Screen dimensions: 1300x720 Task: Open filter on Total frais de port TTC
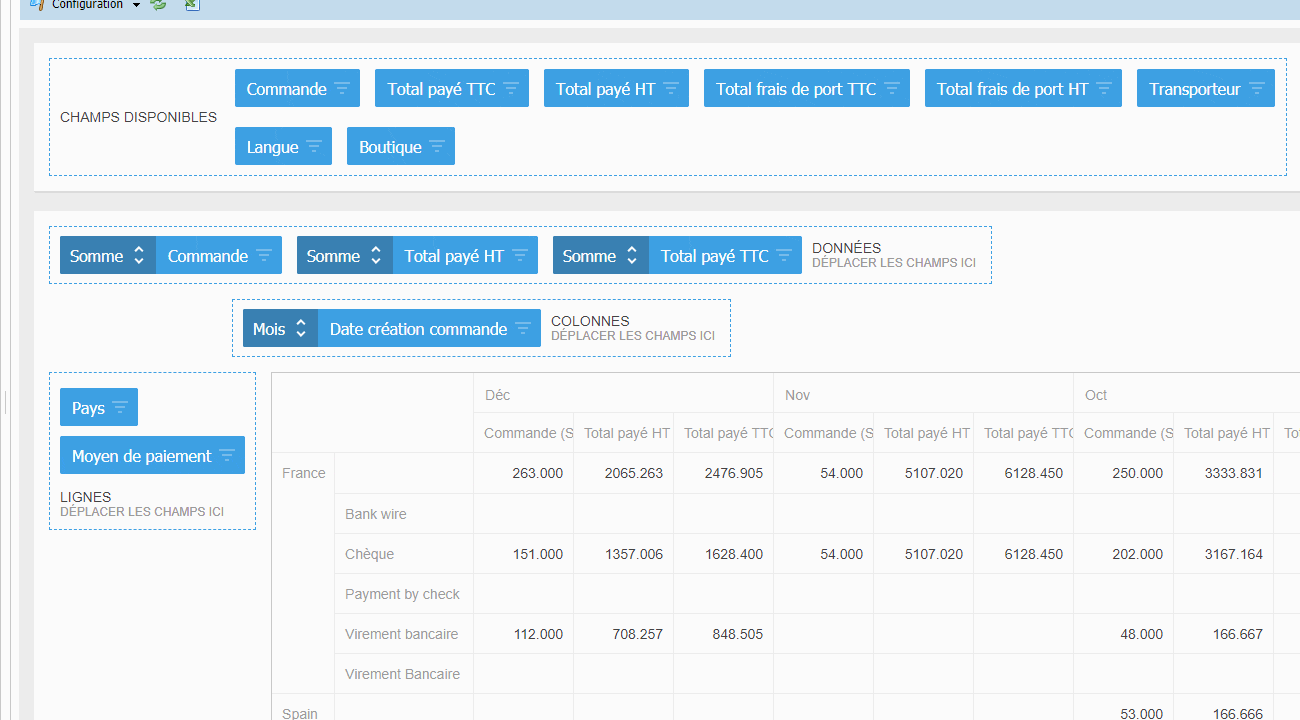(x=891, y=89)
